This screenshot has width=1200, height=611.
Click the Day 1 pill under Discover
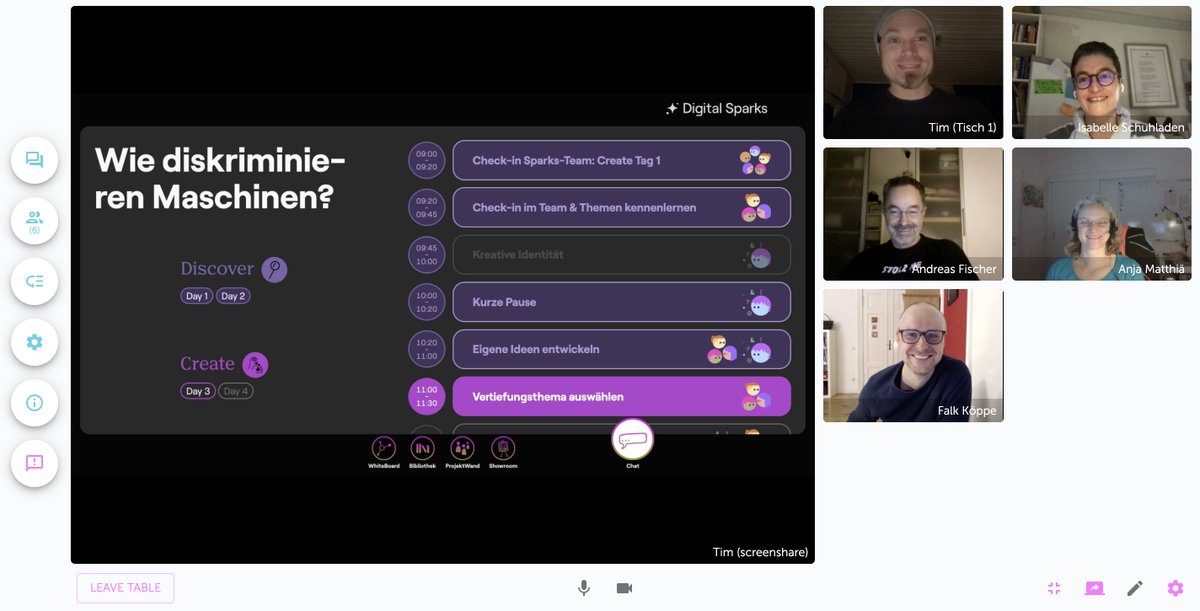point(197,296)
